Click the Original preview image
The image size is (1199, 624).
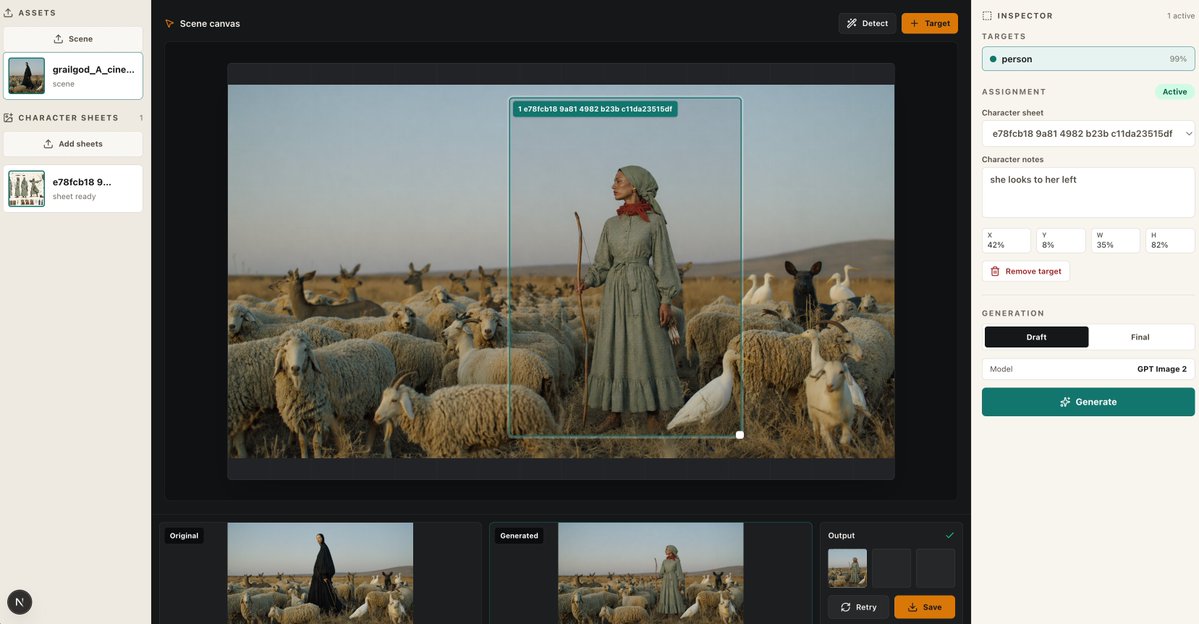pyautogui.click(x=320, y=573)
